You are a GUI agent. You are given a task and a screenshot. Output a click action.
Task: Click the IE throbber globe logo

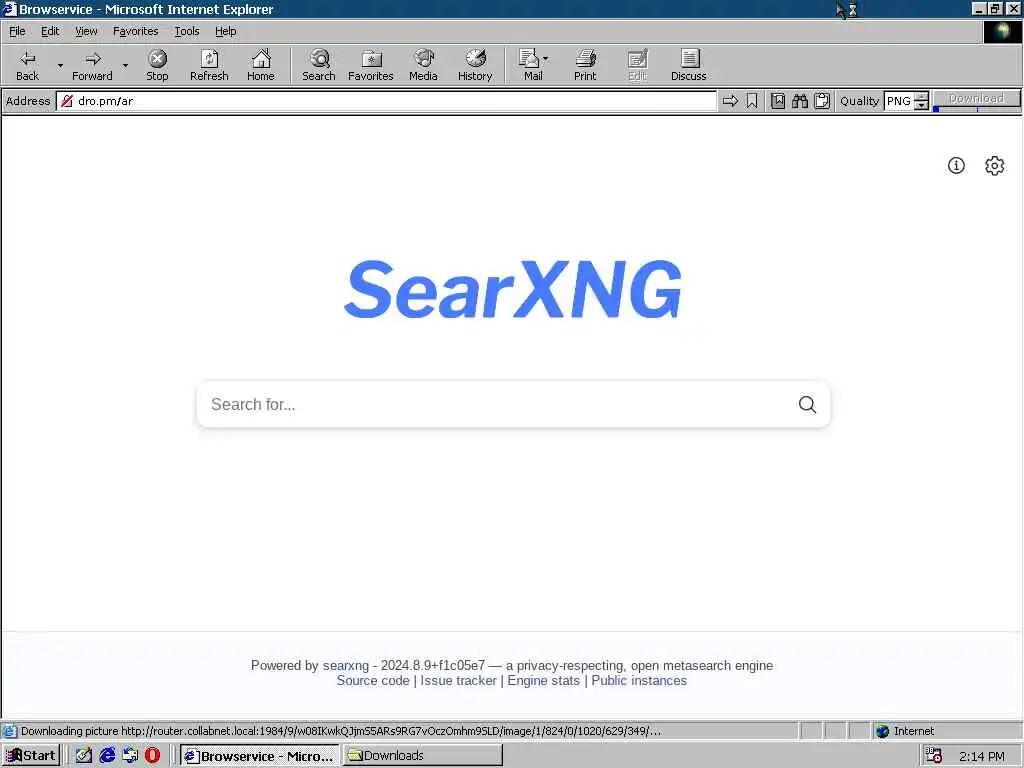[1002, 32]
